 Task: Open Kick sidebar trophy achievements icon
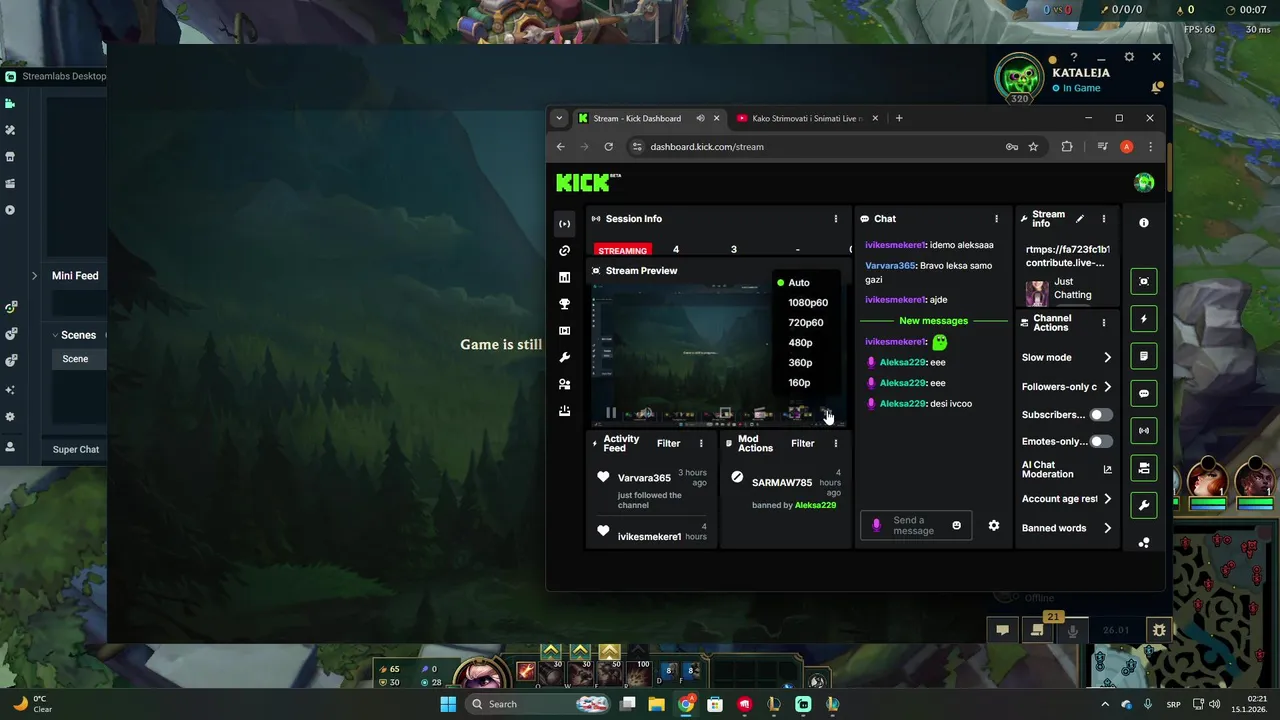564,304
